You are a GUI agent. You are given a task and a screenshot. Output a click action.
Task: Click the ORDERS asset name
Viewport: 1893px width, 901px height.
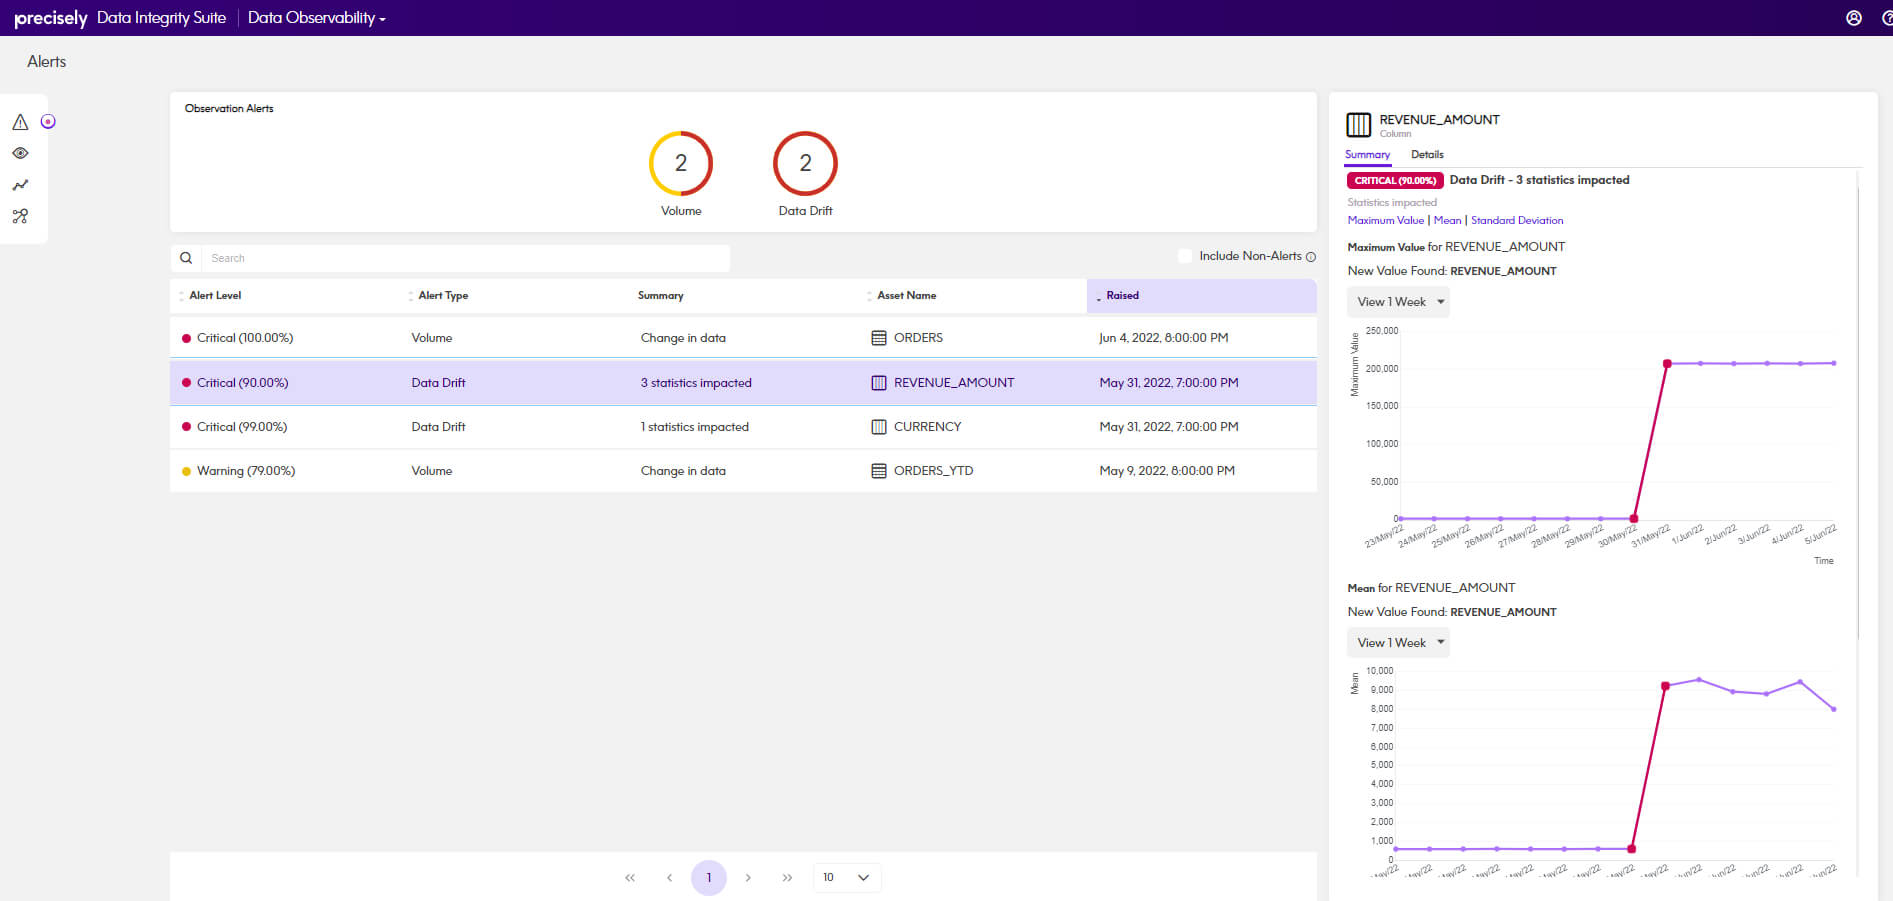tap(918, 338)
